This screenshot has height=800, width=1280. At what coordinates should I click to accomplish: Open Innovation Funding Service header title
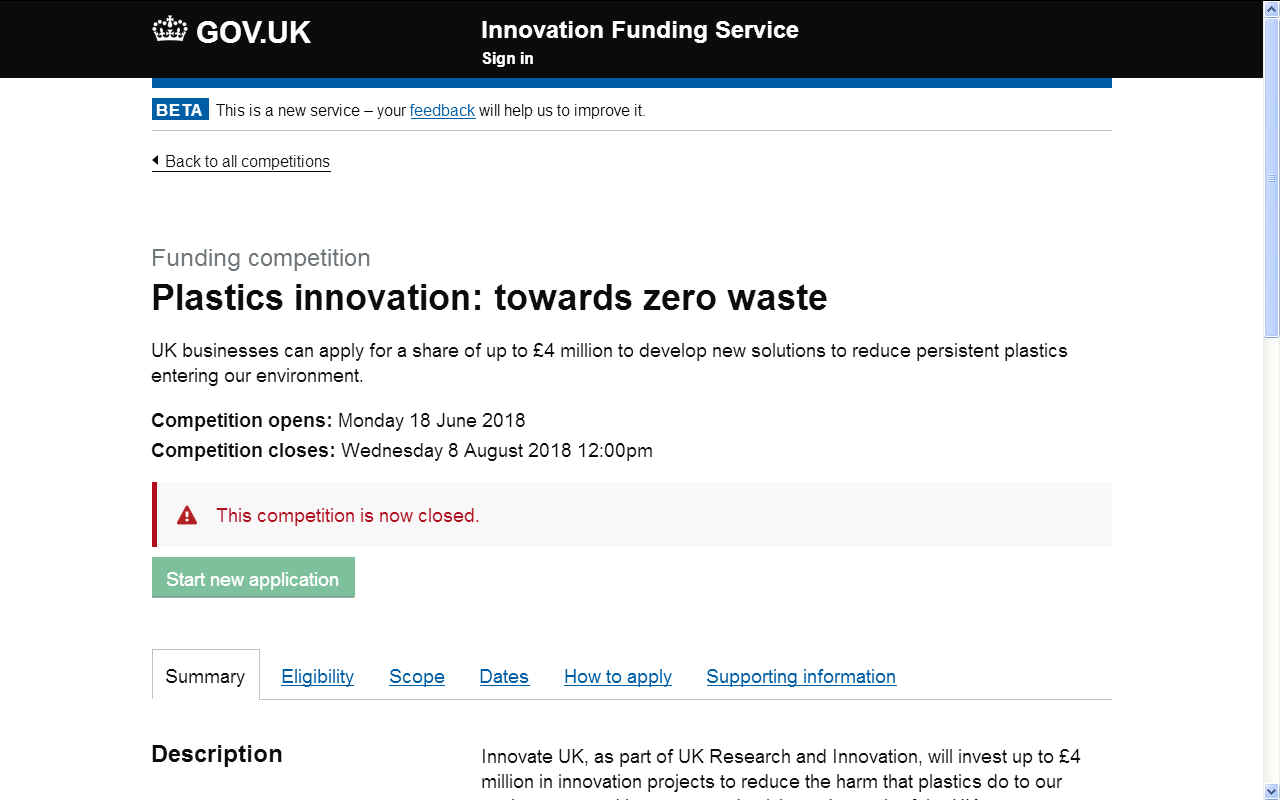639,30
